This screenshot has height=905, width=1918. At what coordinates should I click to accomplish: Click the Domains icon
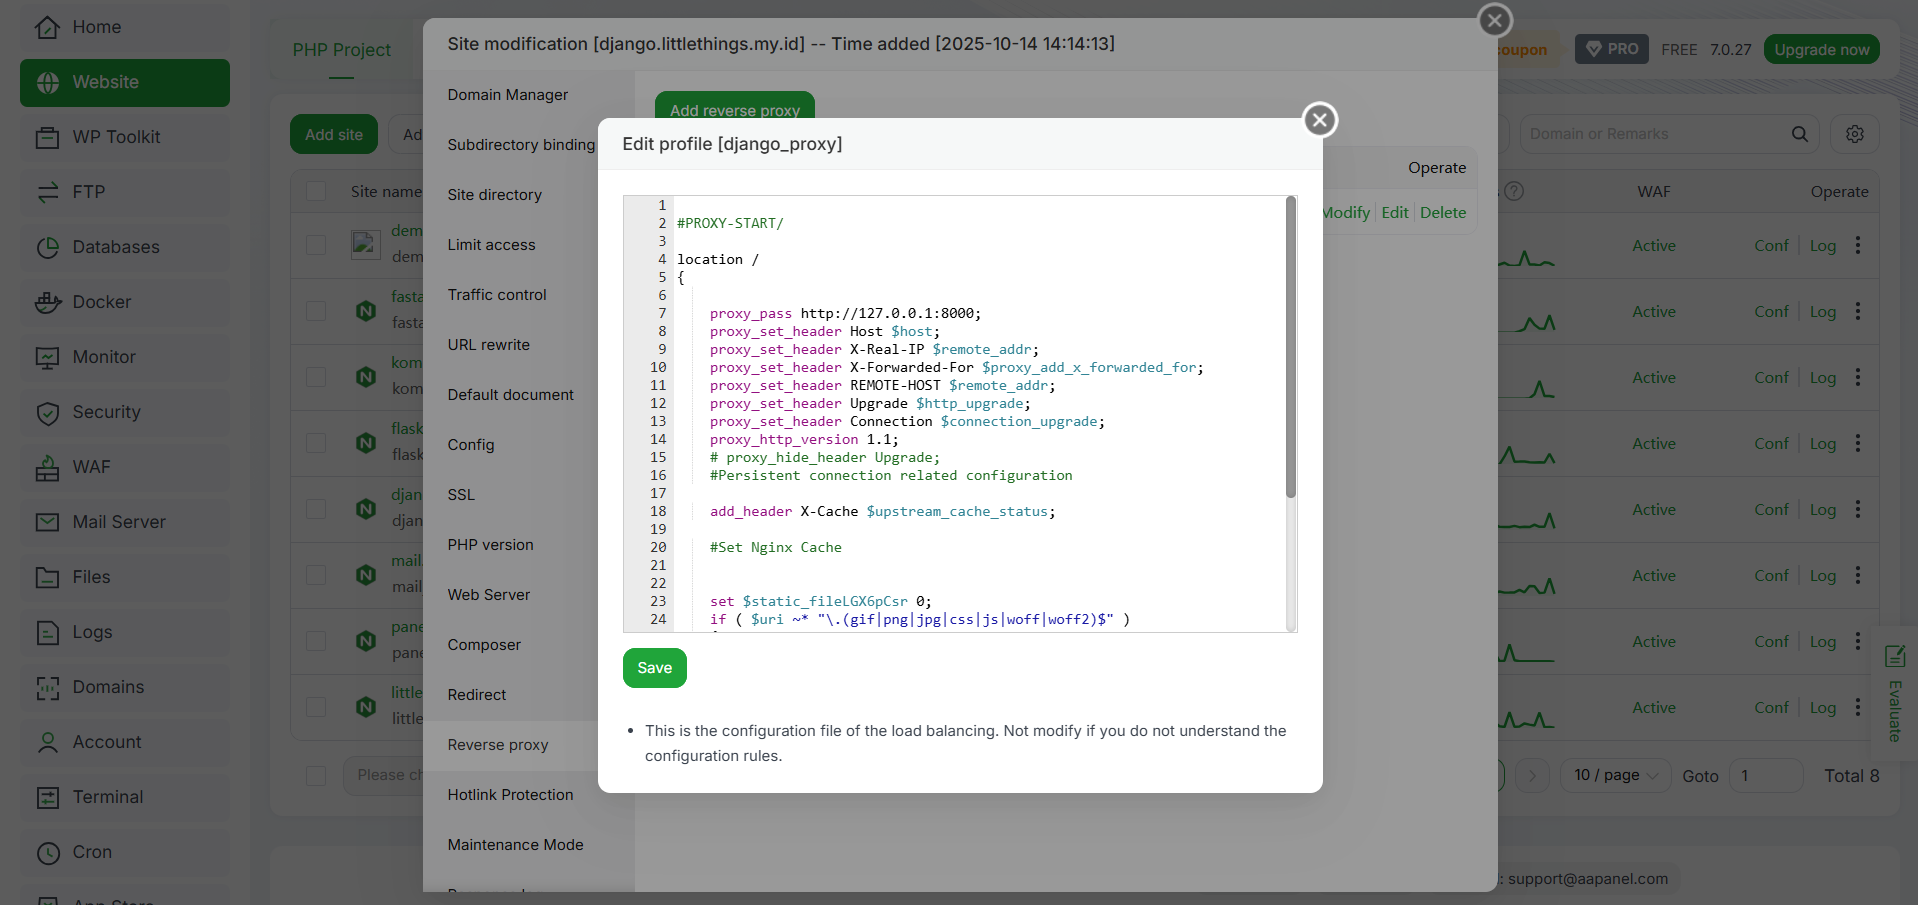(x=47, y=687)
